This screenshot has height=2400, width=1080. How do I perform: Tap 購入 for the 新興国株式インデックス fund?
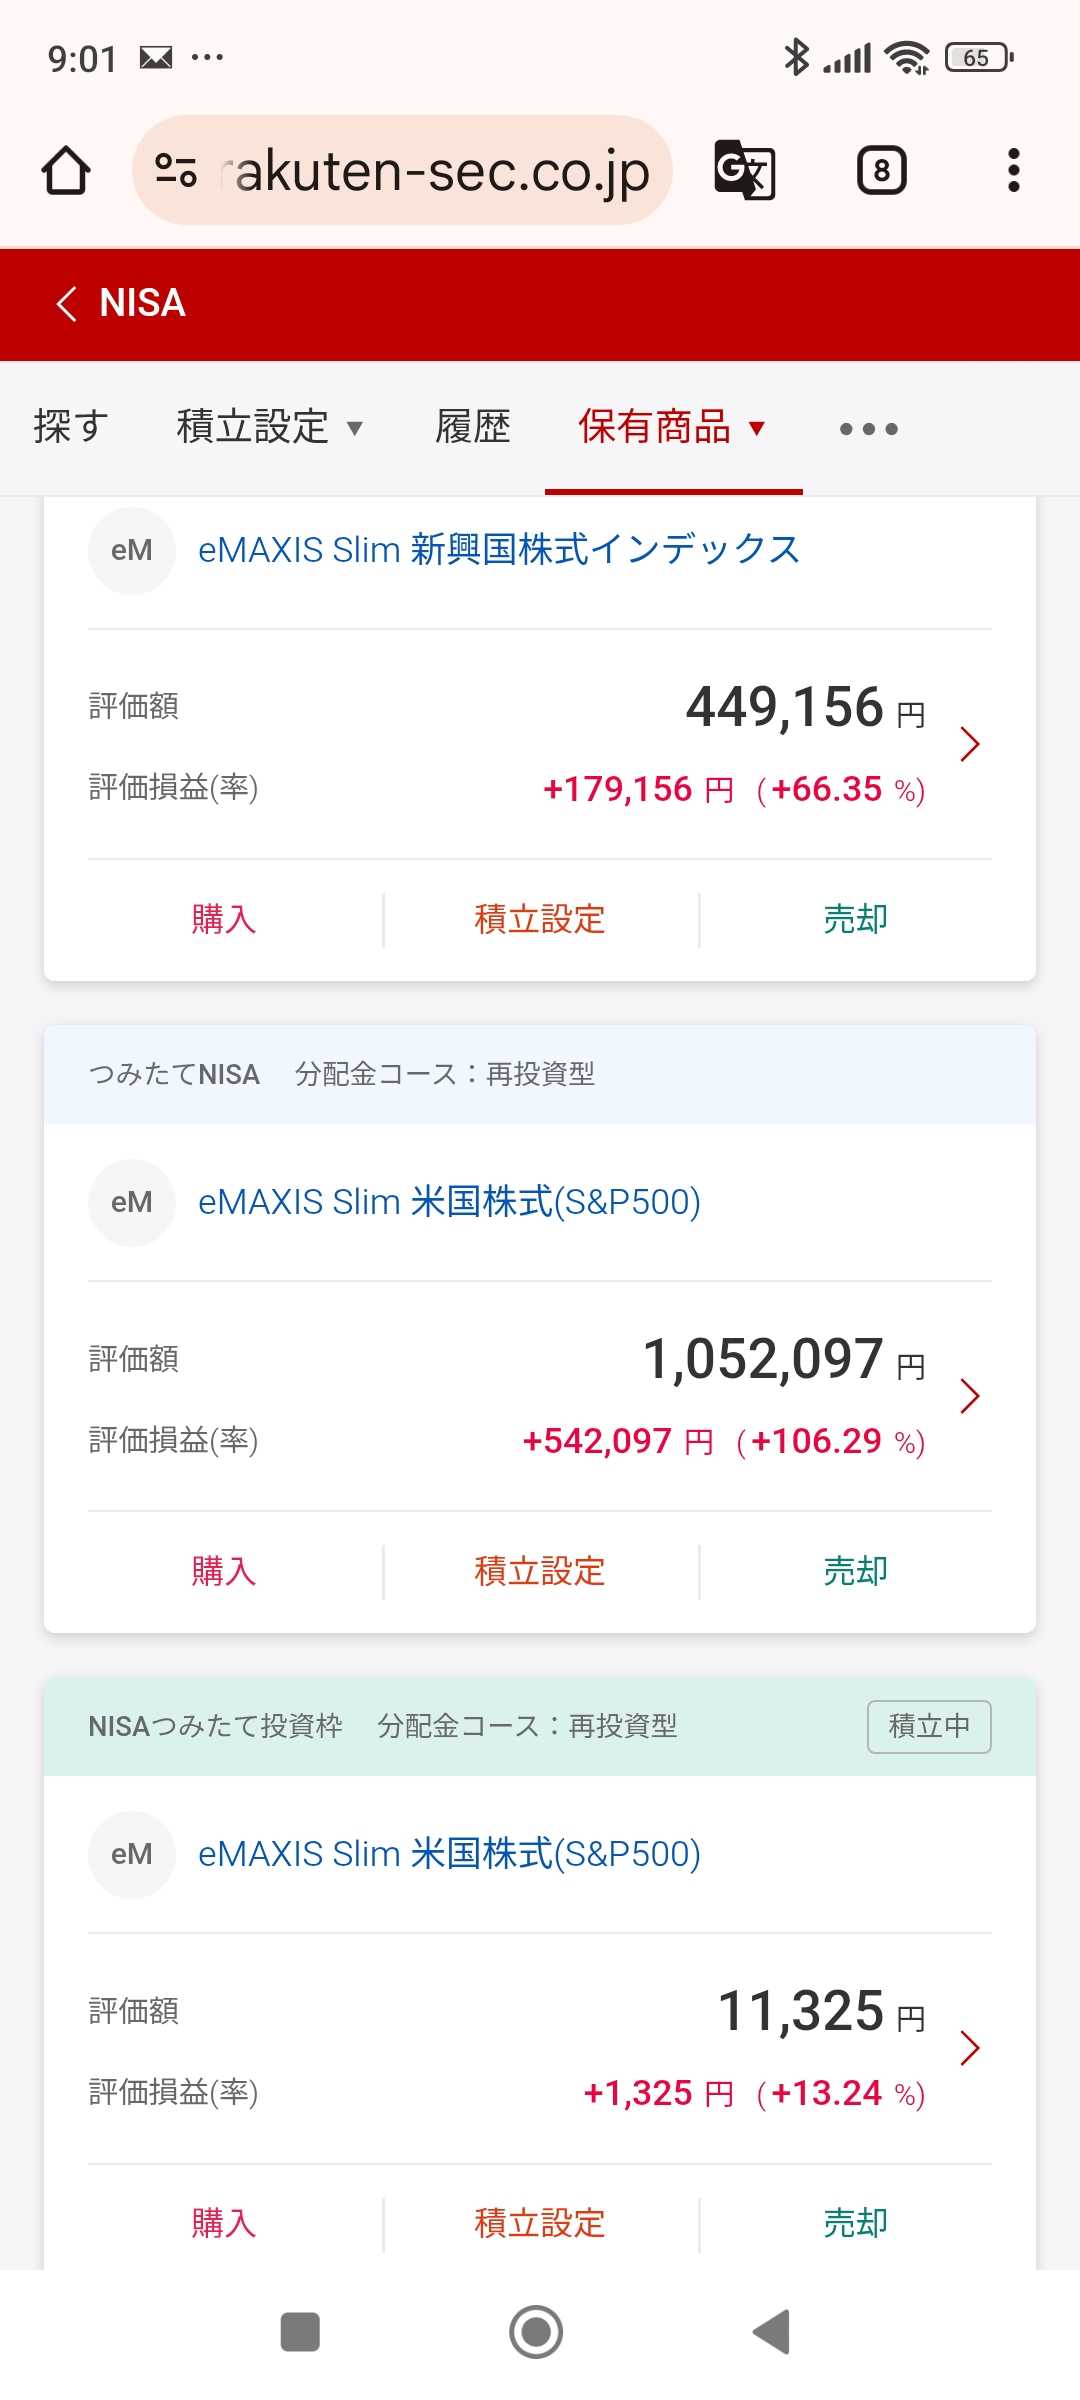(x=223, y=919)
